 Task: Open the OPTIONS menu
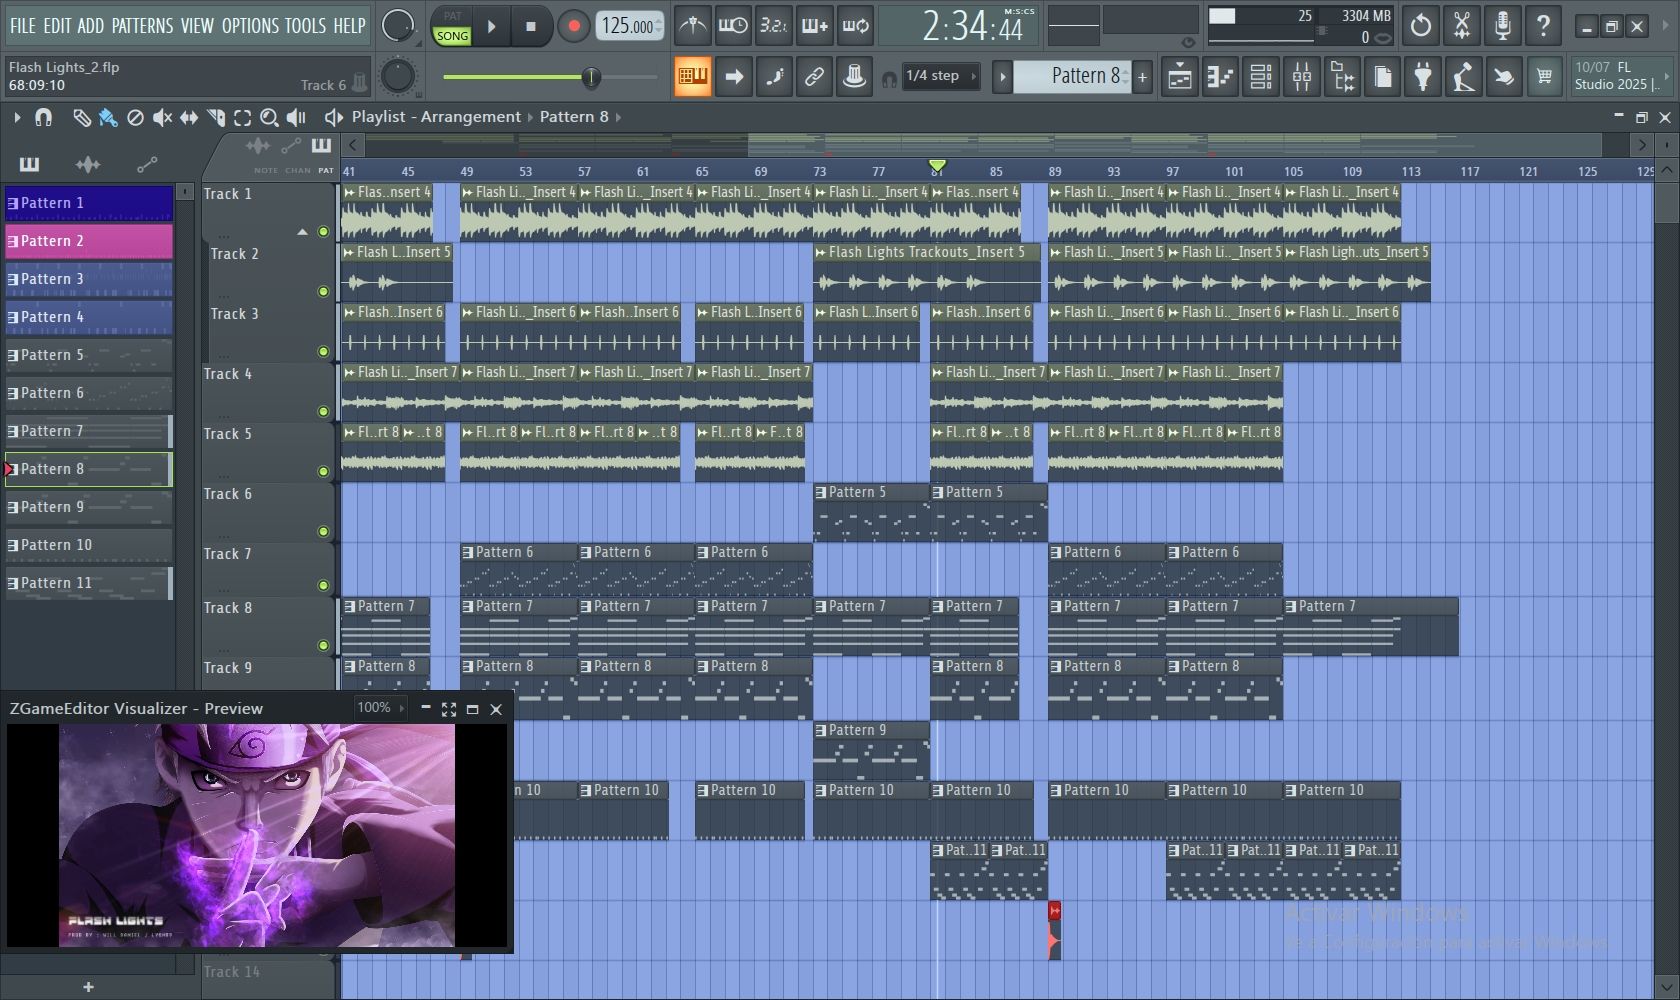click(251, 26)
